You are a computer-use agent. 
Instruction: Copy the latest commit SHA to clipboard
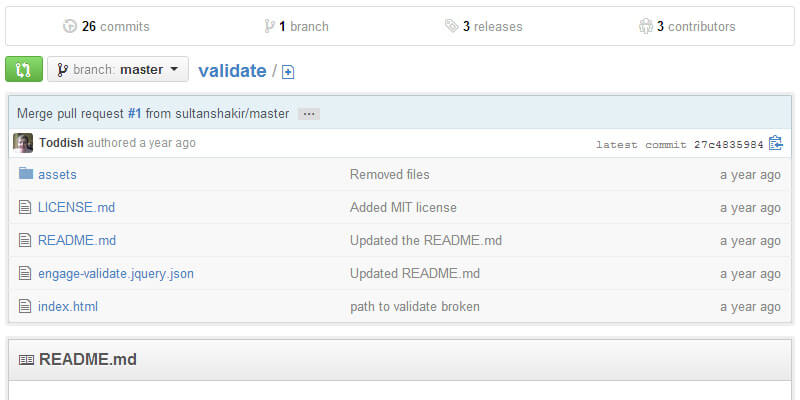point(775,144)
